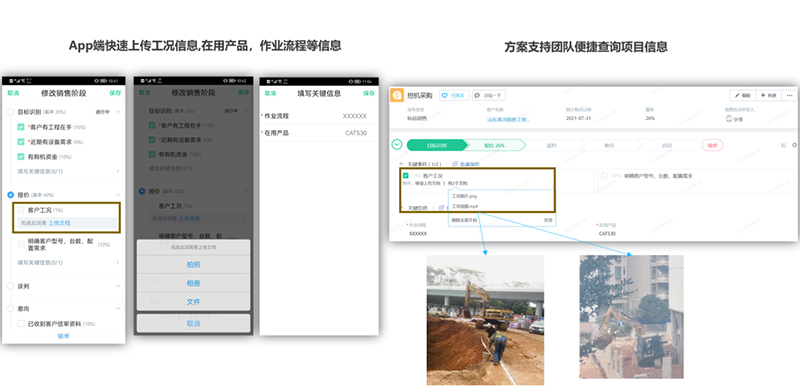800x387 pixels.
Task: Tap the 输单 link at the first phone's bottom
Action: 63,336
